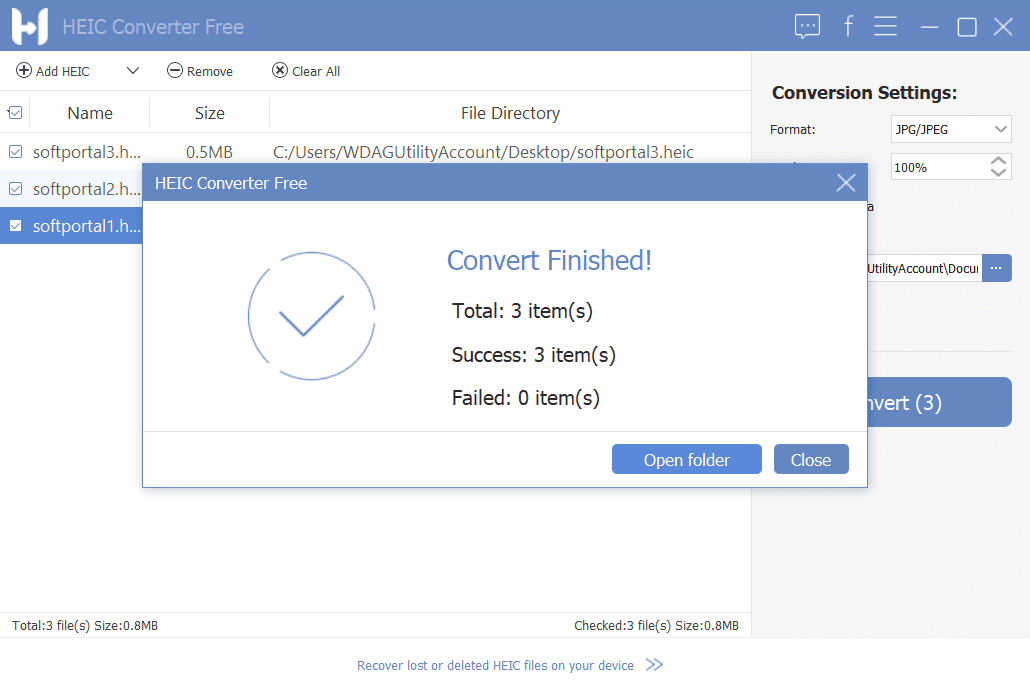Click the Total:3 file(s) status text
1030x693 pixels.
click(x=85, y=625)
